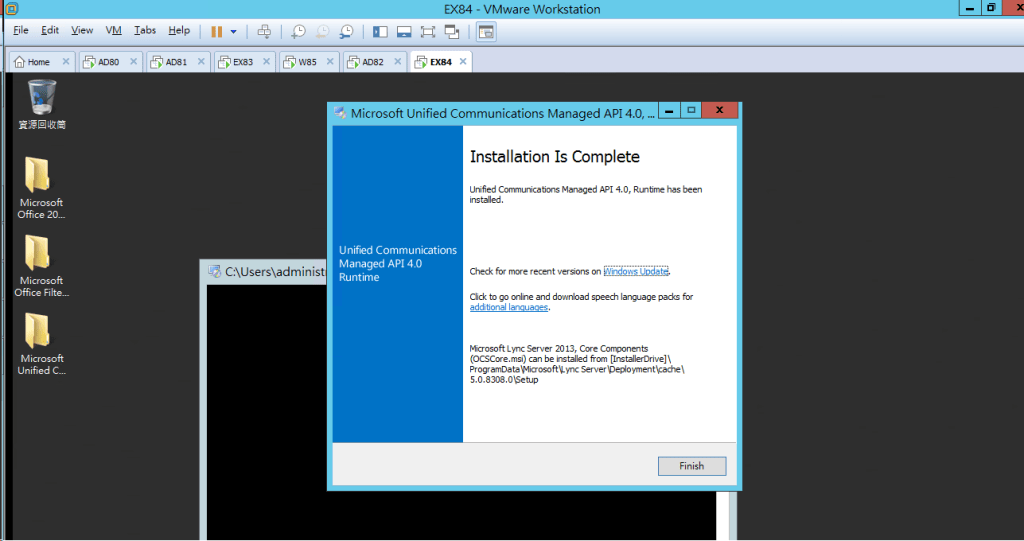
Task: Click the Revert to snapshot icon
Action: 322,31
